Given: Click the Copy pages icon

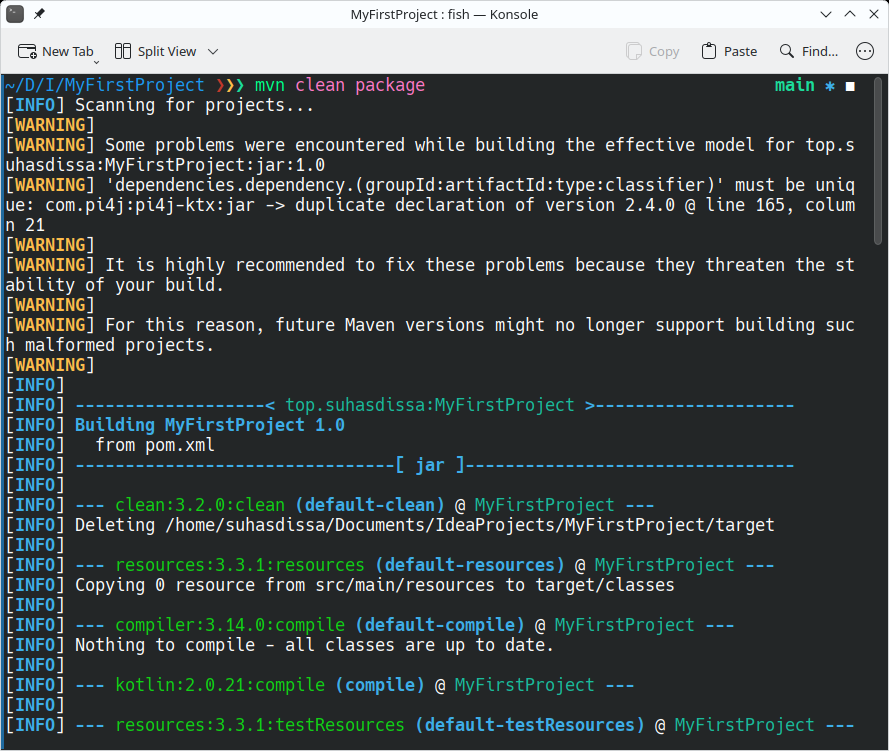Looking at the screenshot, I should pyautogui.click(x=634, y=52).
